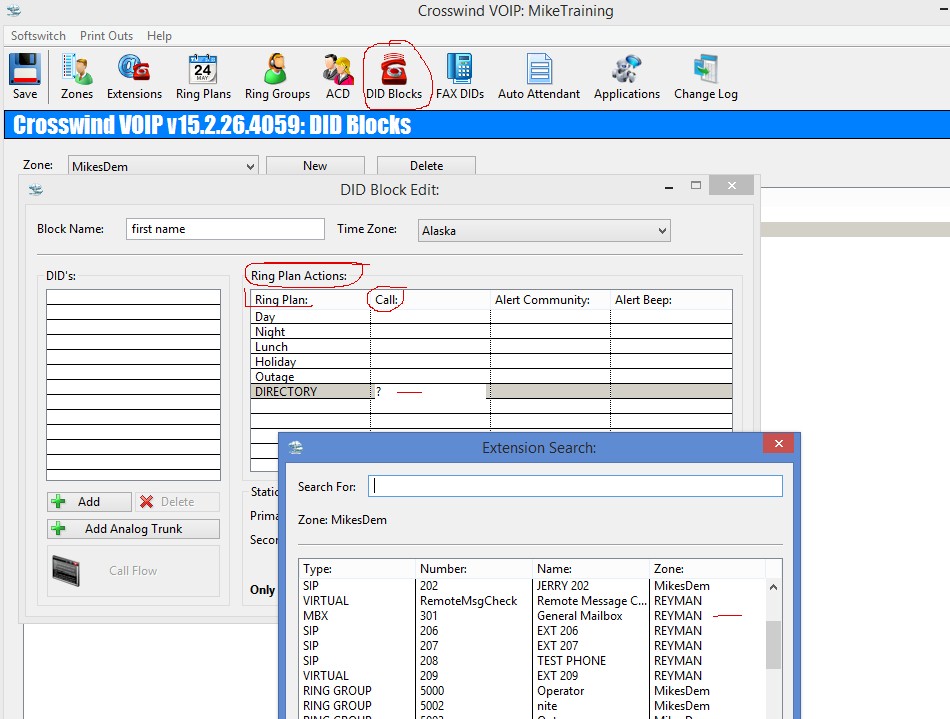The height and width of the screenshot is (719, 950).
Task: Open the FAX DIDs icon
Action: 460,76
